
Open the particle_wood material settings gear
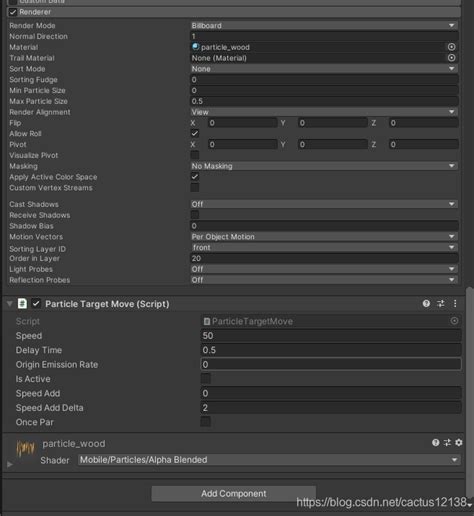[x=459, y=442]
